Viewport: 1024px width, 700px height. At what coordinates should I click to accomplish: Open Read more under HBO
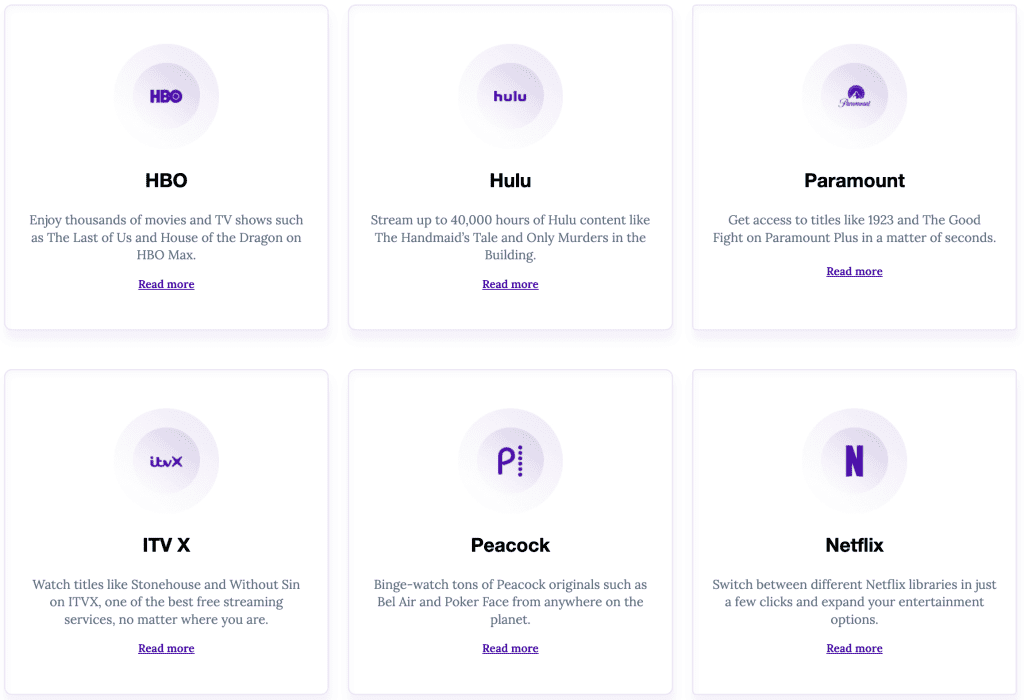pyautogui.click(x=166, y=284)
